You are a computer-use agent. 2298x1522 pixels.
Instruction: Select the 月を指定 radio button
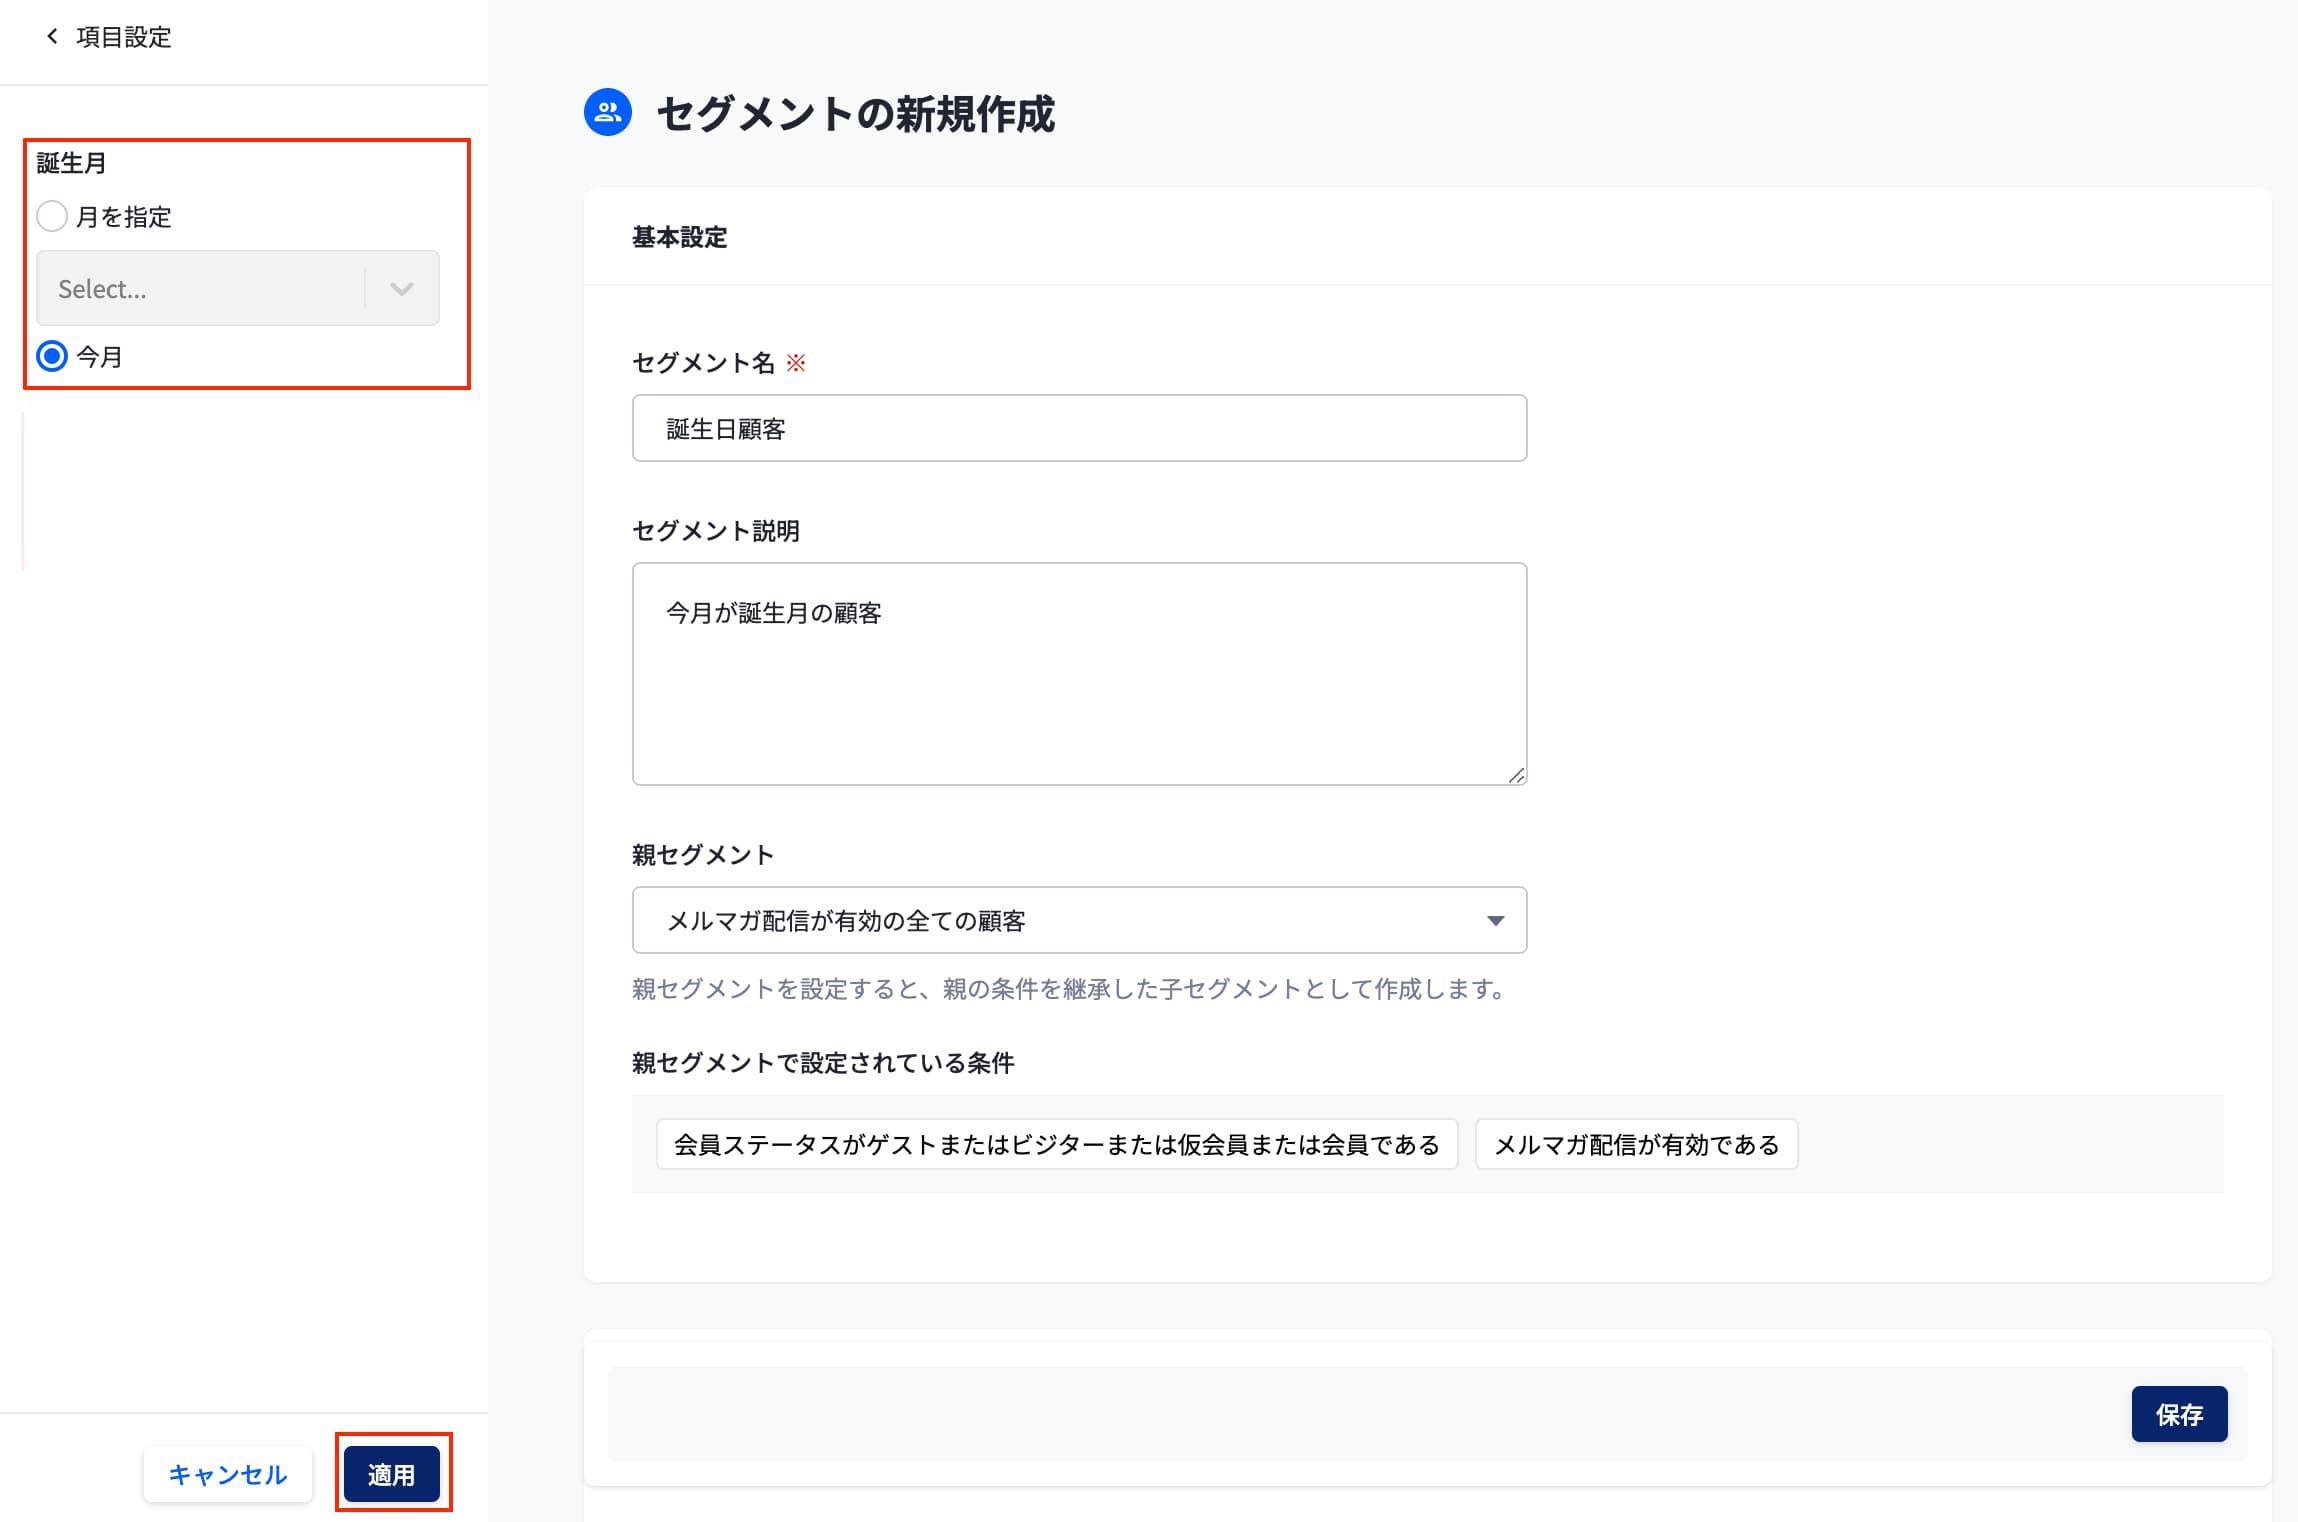coord(52,216)
